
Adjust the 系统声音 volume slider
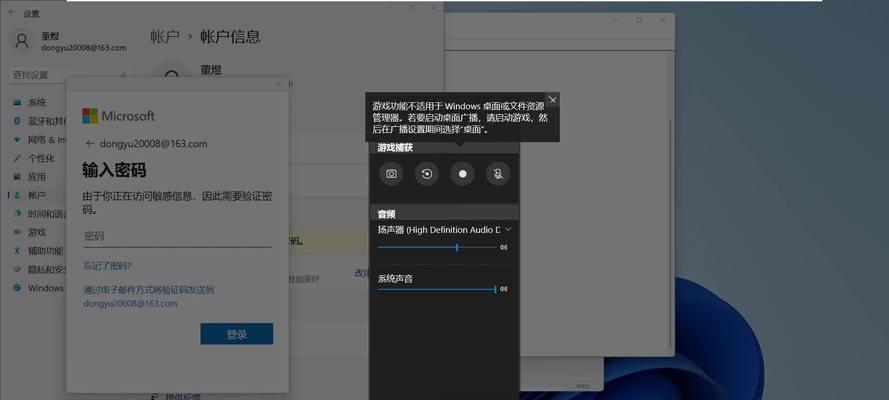point(437,289)
